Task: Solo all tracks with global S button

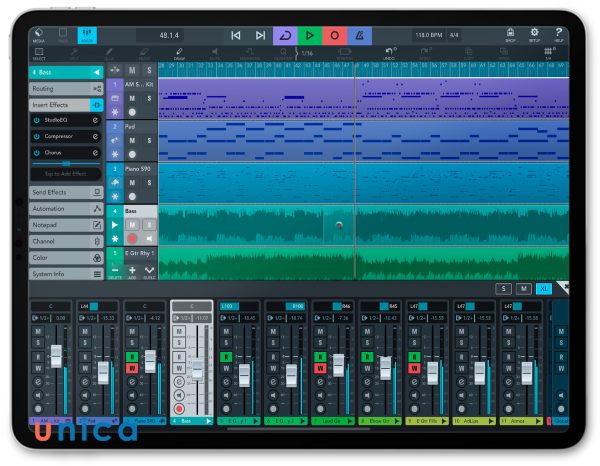Action: tap(149, 70)
